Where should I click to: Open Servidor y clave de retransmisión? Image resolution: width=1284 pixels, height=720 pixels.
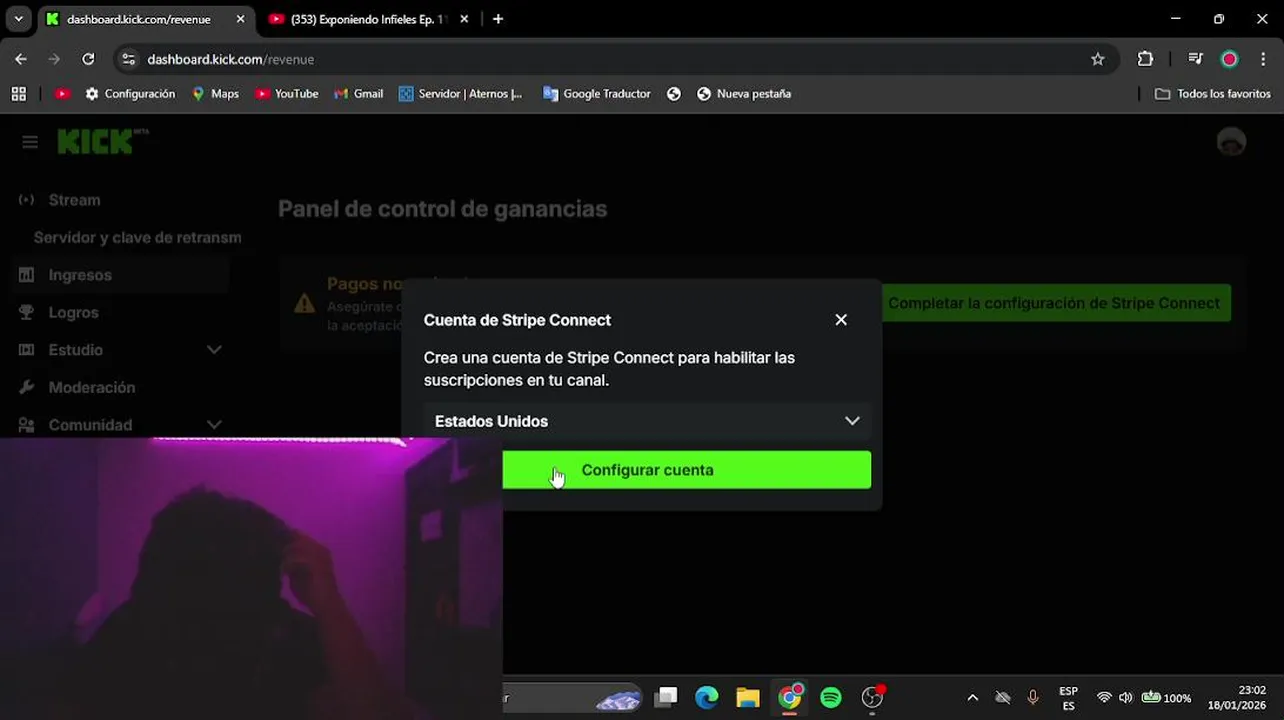click(x=137, y=237)
